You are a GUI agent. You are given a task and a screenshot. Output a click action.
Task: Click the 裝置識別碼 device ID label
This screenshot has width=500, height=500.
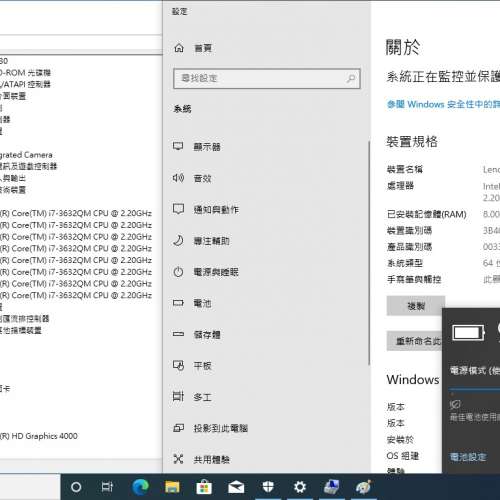pos(409,230)
